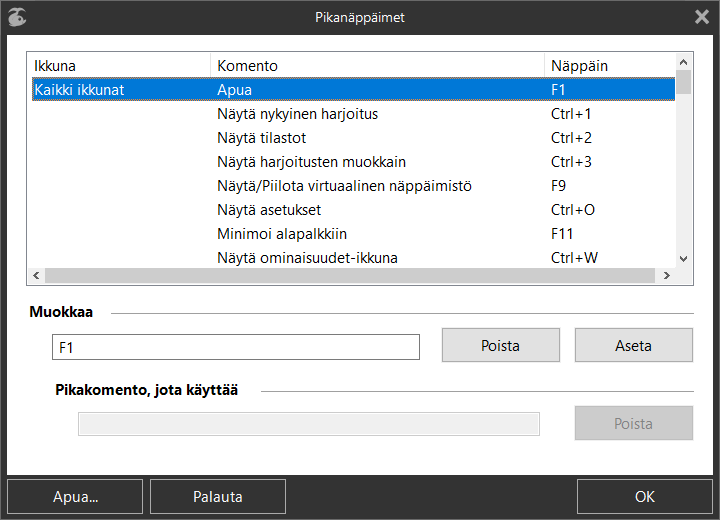Close the Pikanäppäimet dialog
Viewport: 720px width, 520px height.
702,17
